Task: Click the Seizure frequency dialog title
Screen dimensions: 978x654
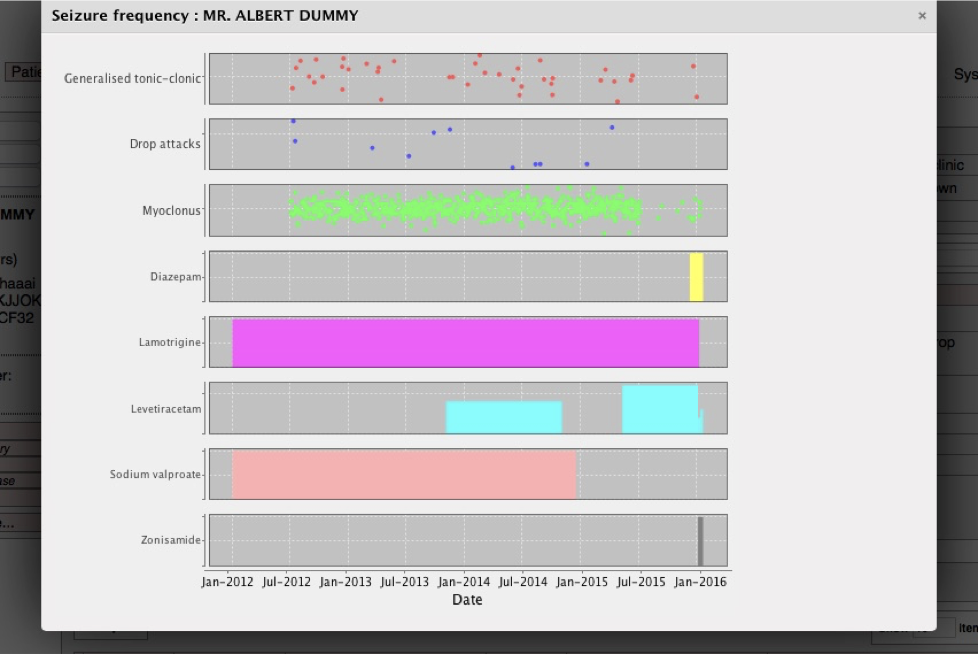Action: [204, 16]
